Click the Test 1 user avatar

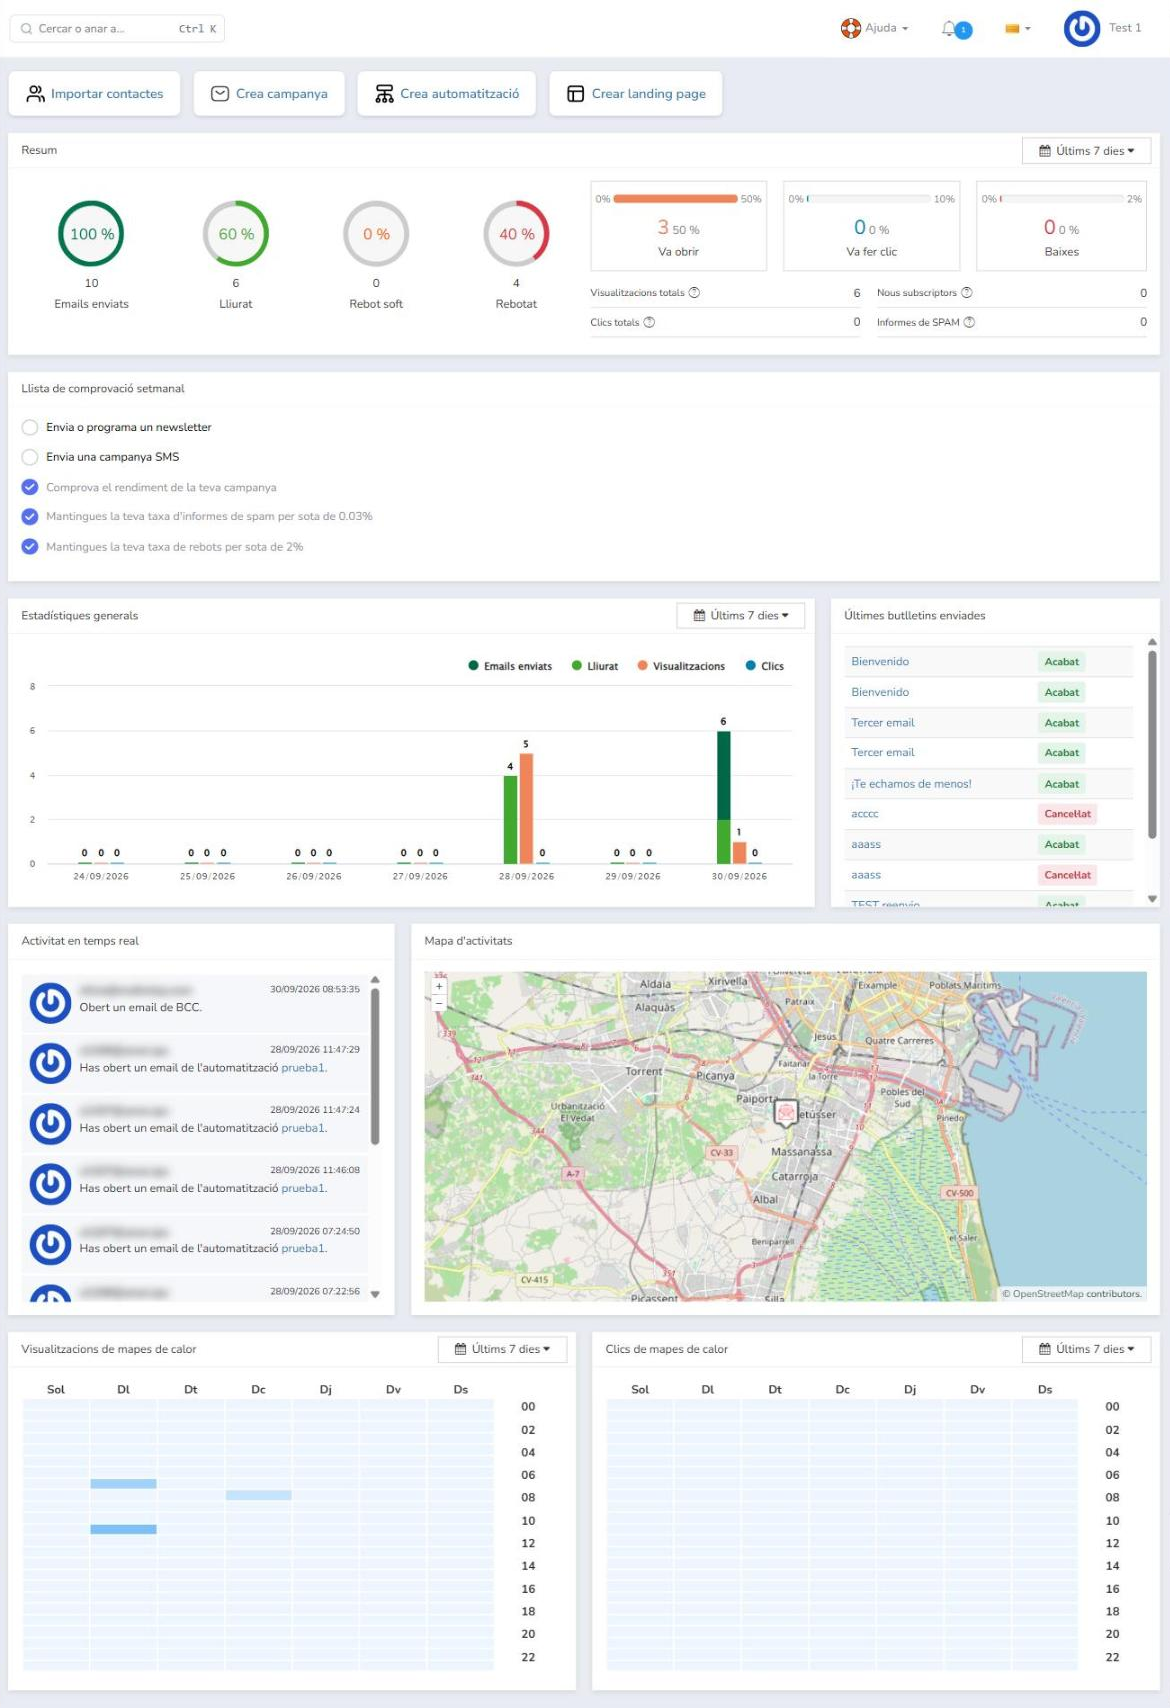1081,29
